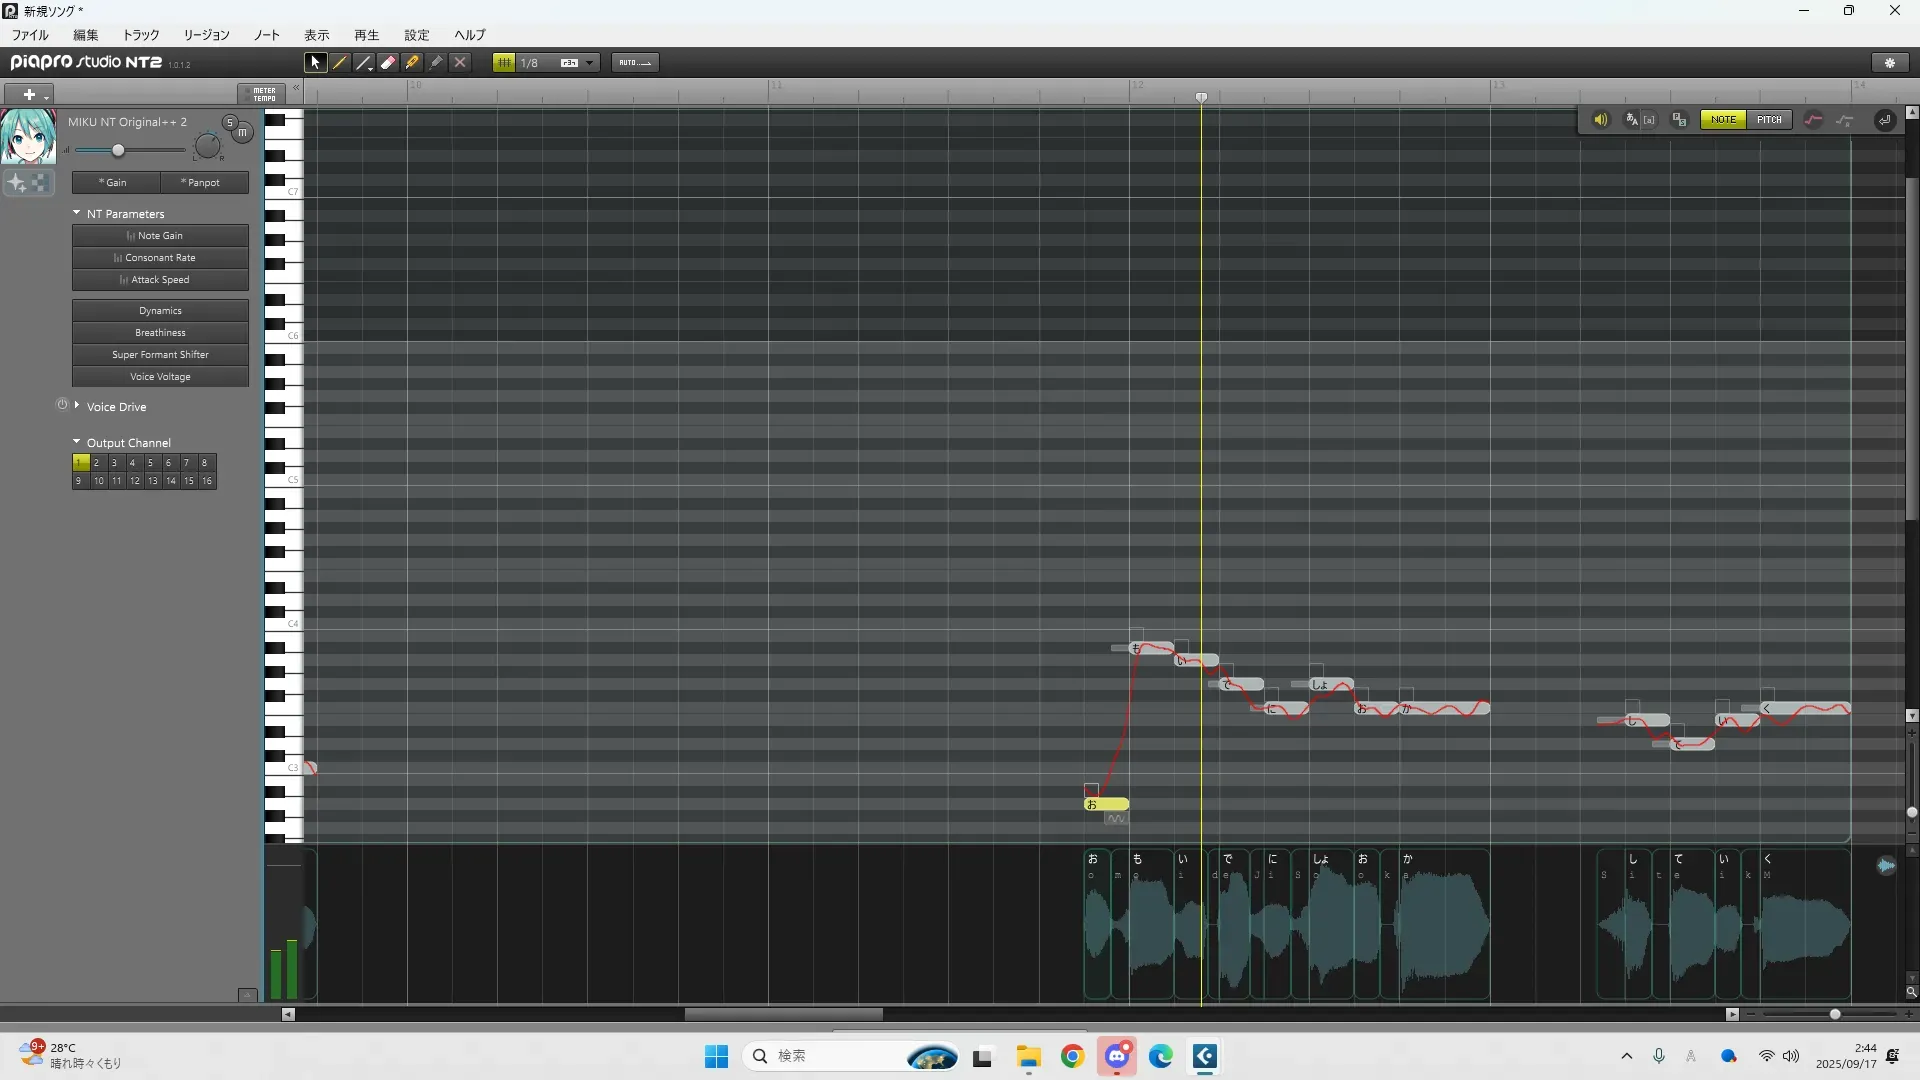This screenshot has width=1920, height=1080.
Task: Click the track volume slider handle
Action: [x=118, y=150]
